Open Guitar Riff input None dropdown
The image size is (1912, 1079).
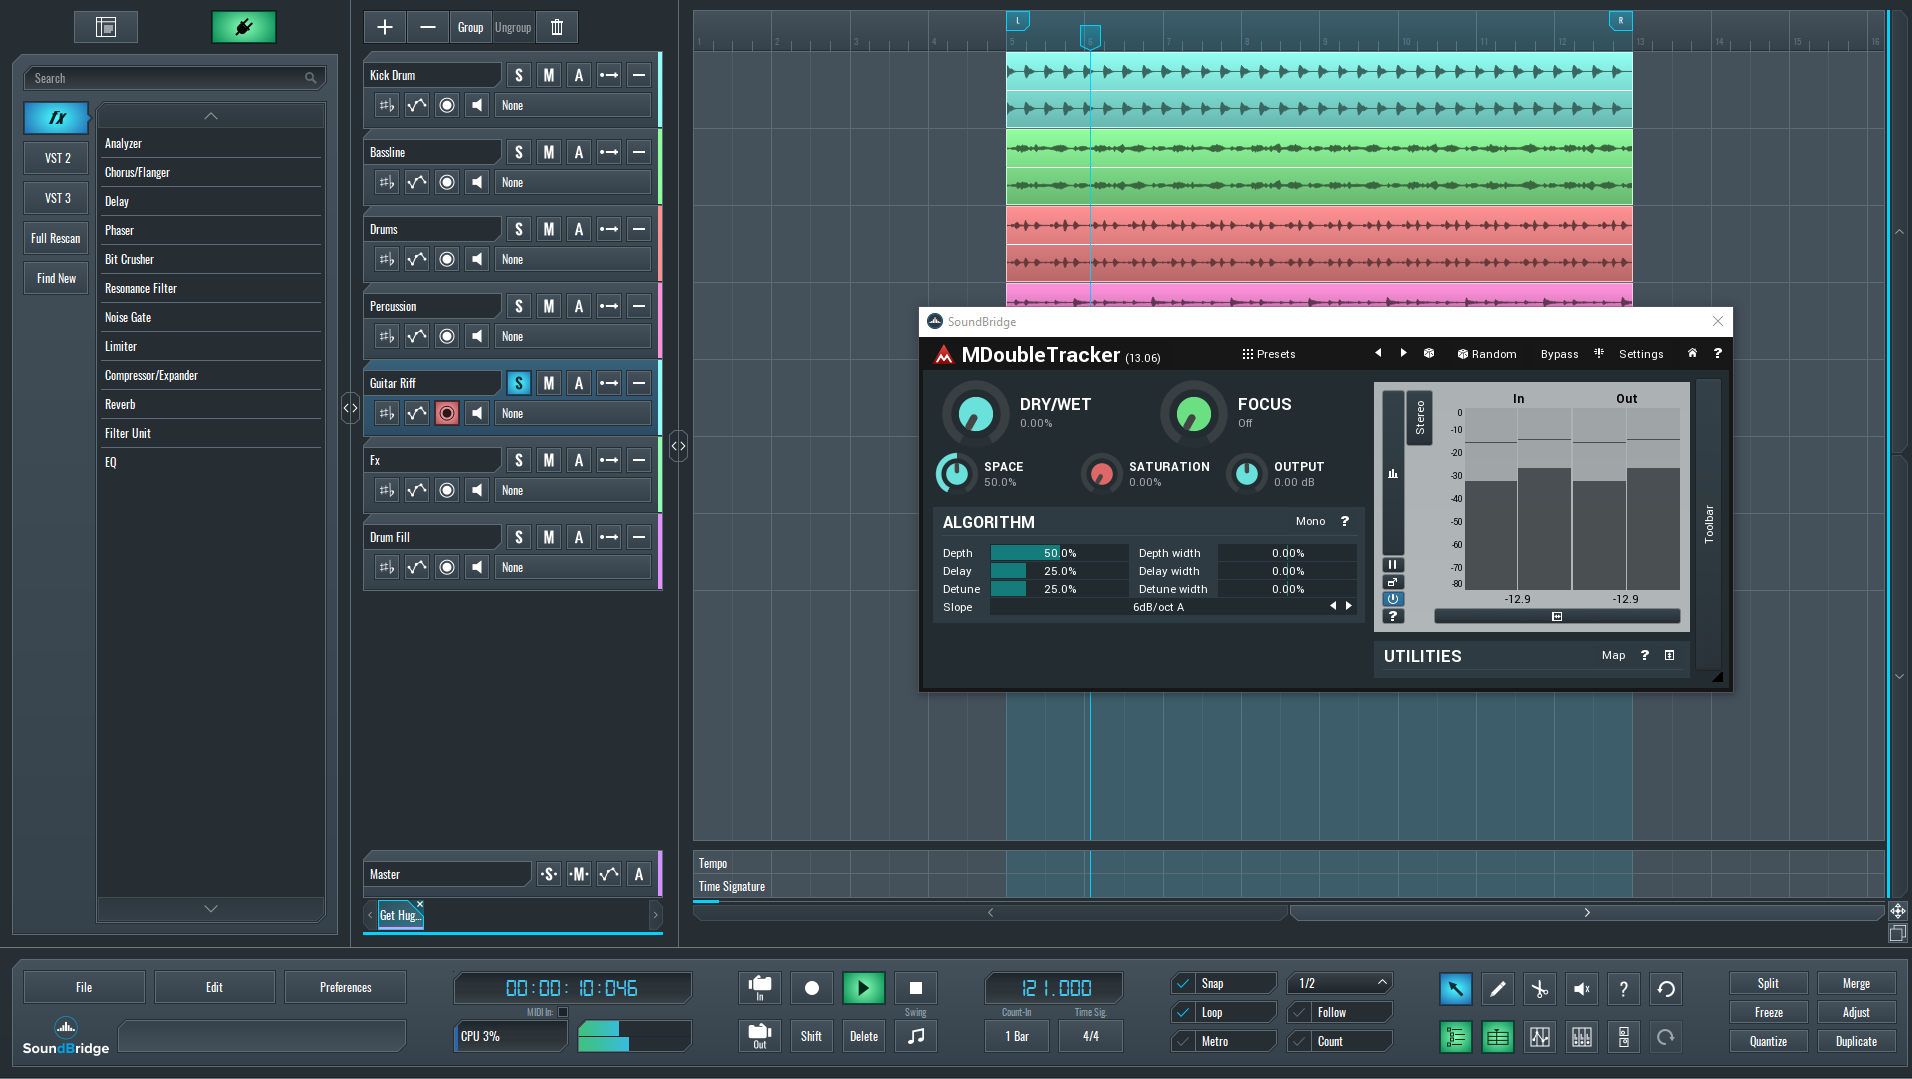click(573, 413)
